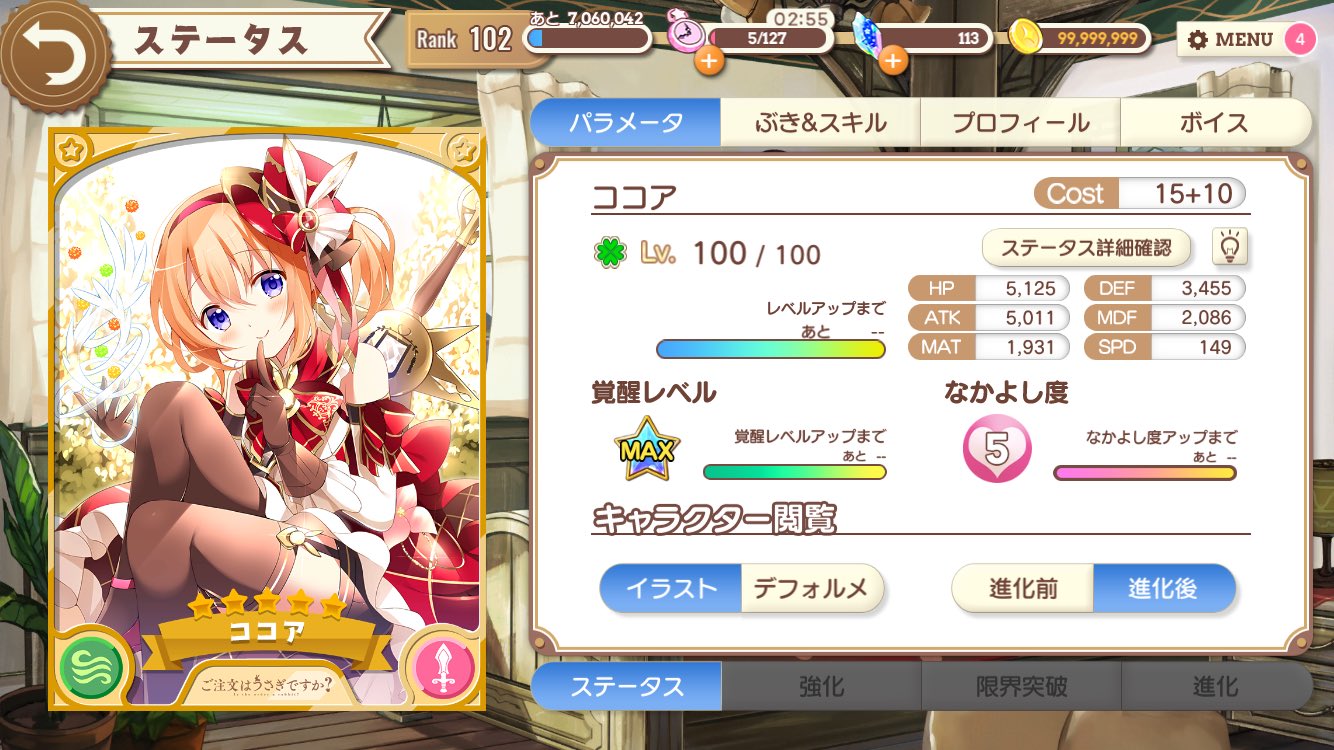Image resolution: width=1334 pixels, height=750 pixels.
Task: Tap the pink heart level 5 icon
Action: (x=996, y=450)
